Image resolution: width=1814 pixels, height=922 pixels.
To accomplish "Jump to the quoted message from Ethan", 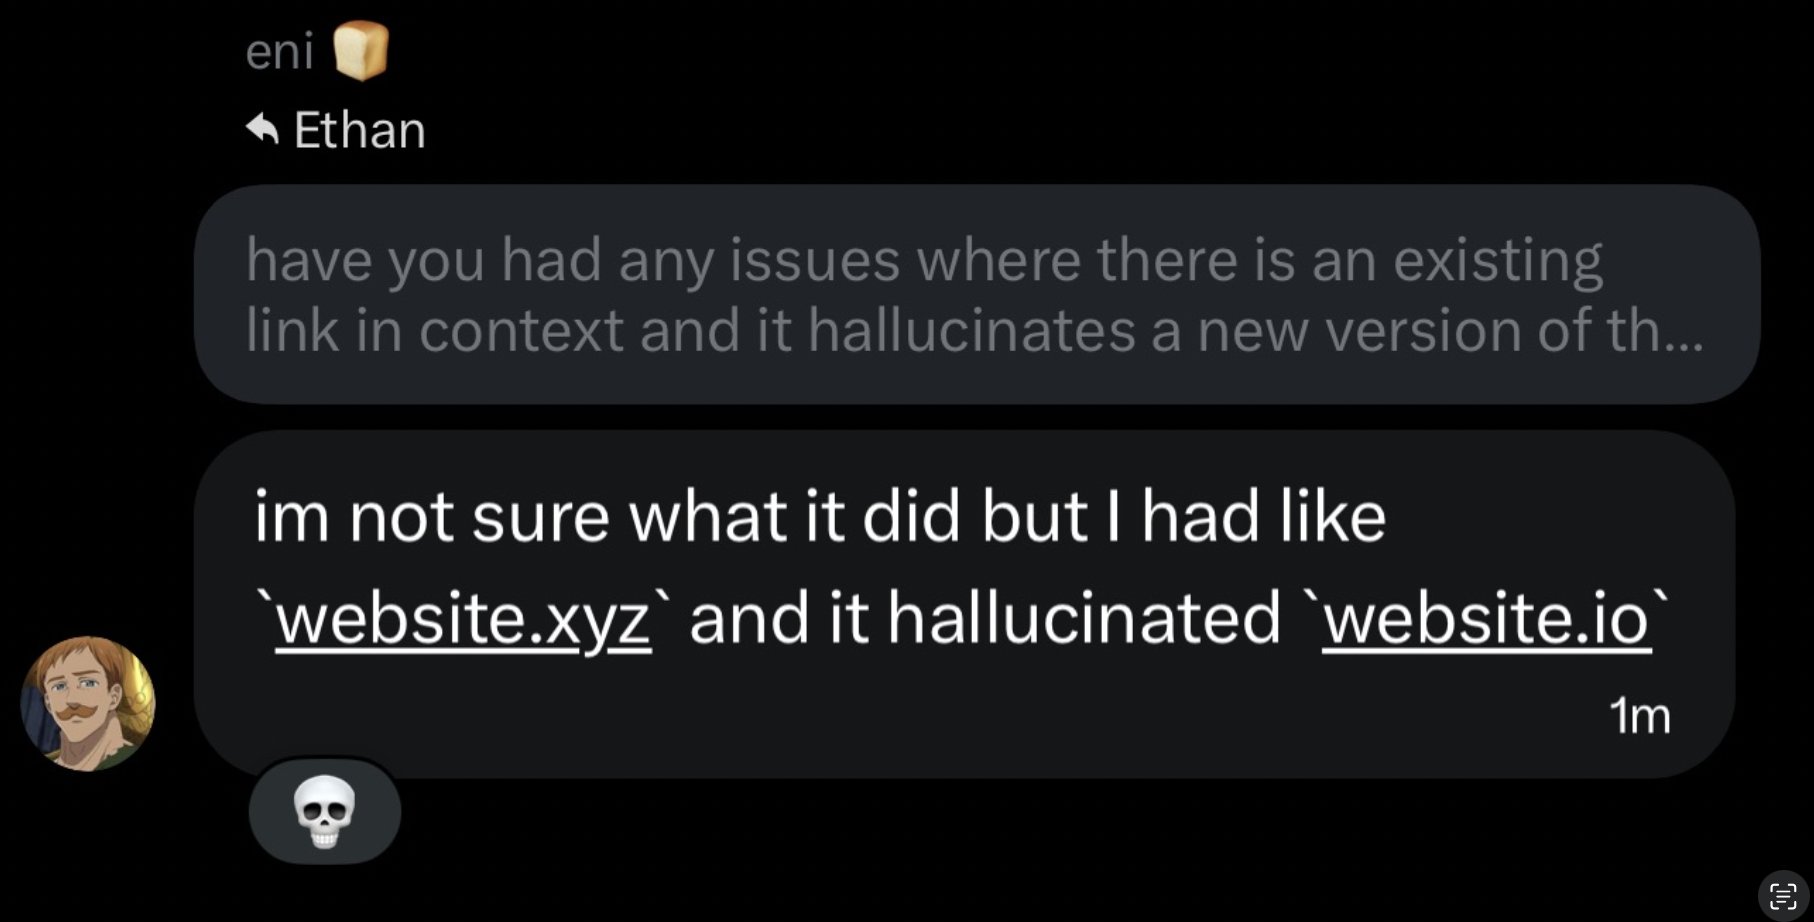I will [975, 294].
